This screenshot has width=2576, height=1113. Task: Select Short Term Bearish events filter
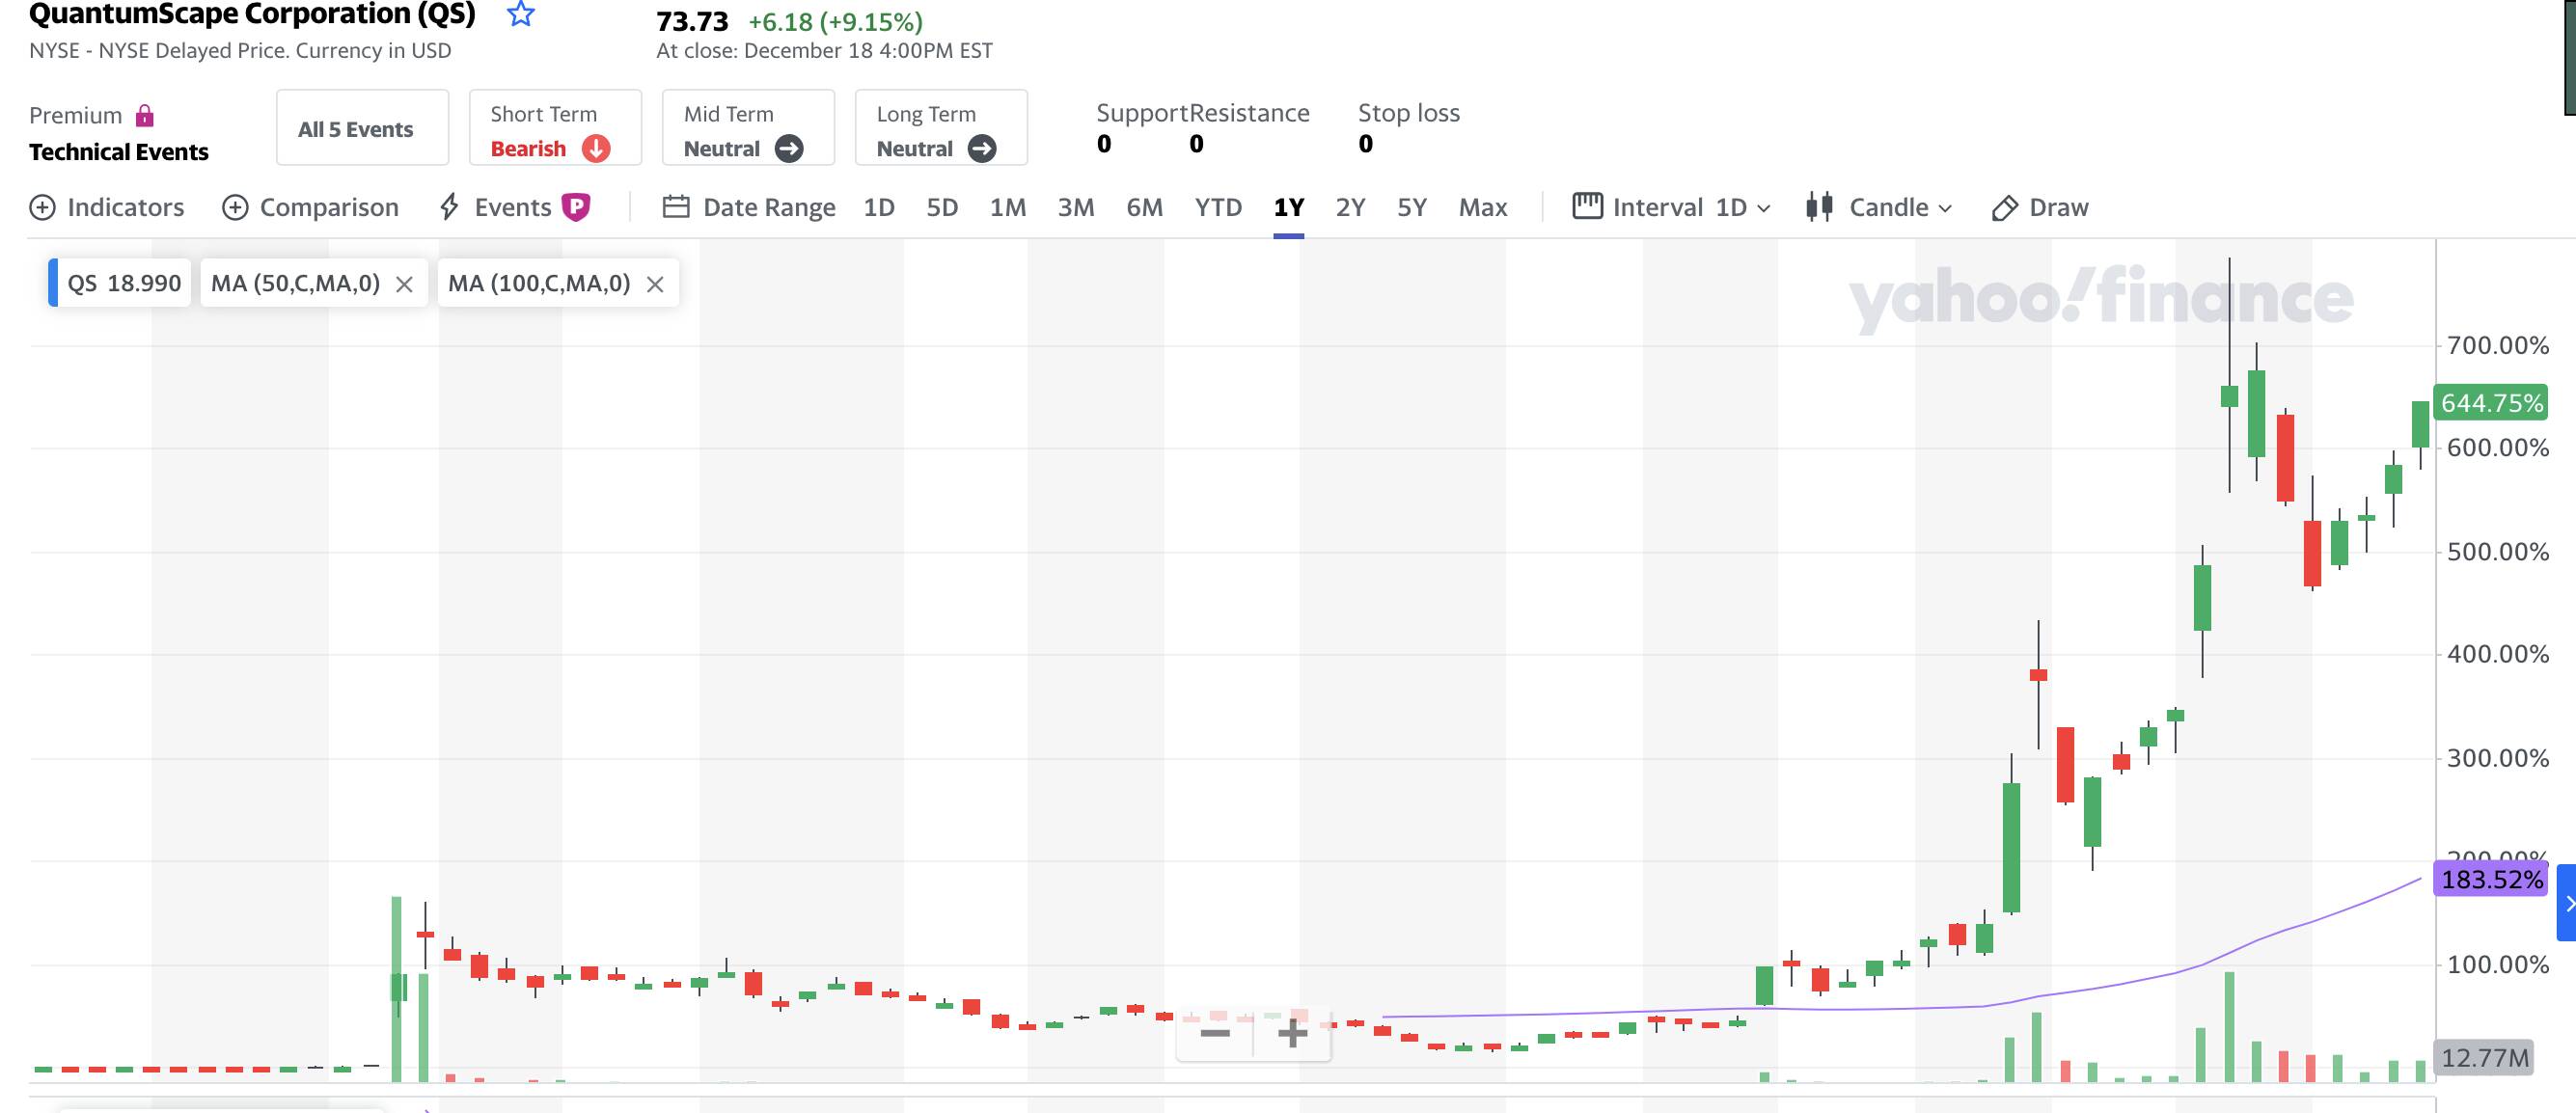click(554, 129)
